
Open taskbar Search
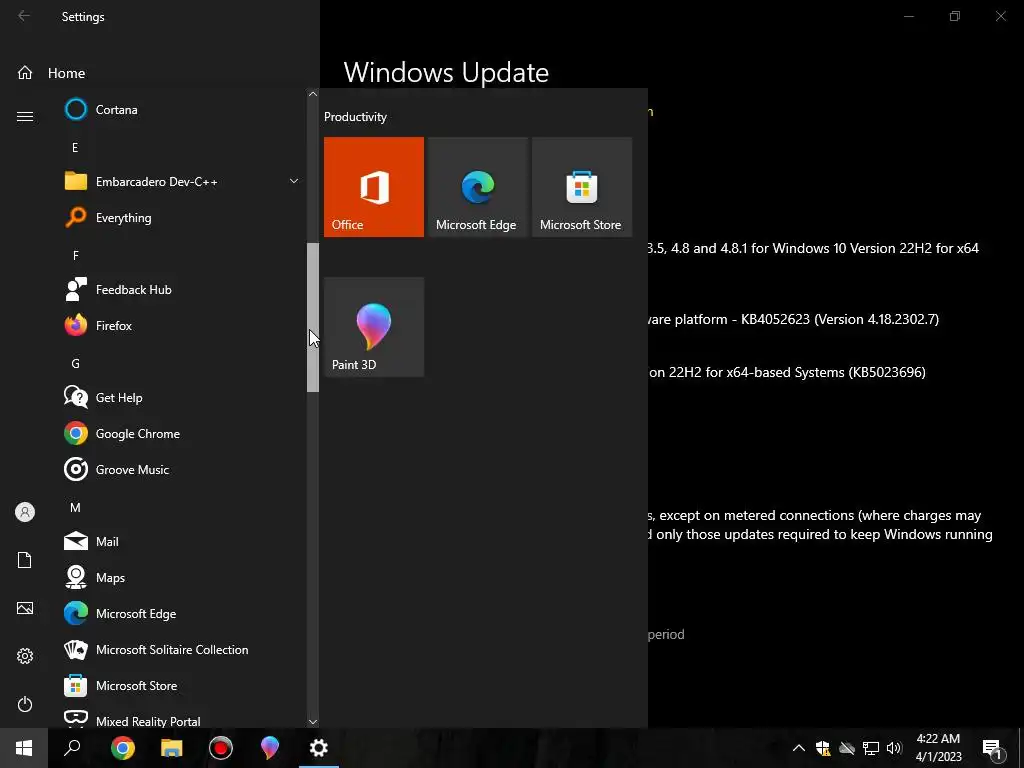pyautogui.click(x=72, y=748)
